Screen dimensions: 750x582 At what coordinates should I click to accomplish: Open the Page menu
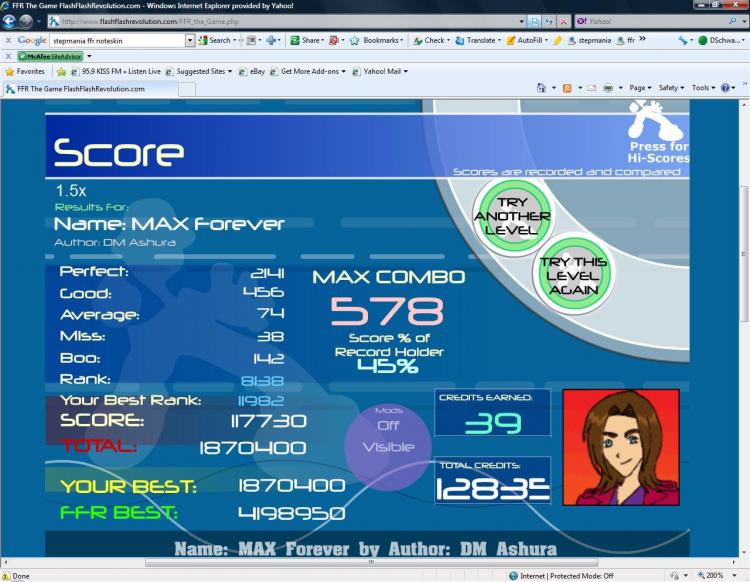tap(640, 88)
